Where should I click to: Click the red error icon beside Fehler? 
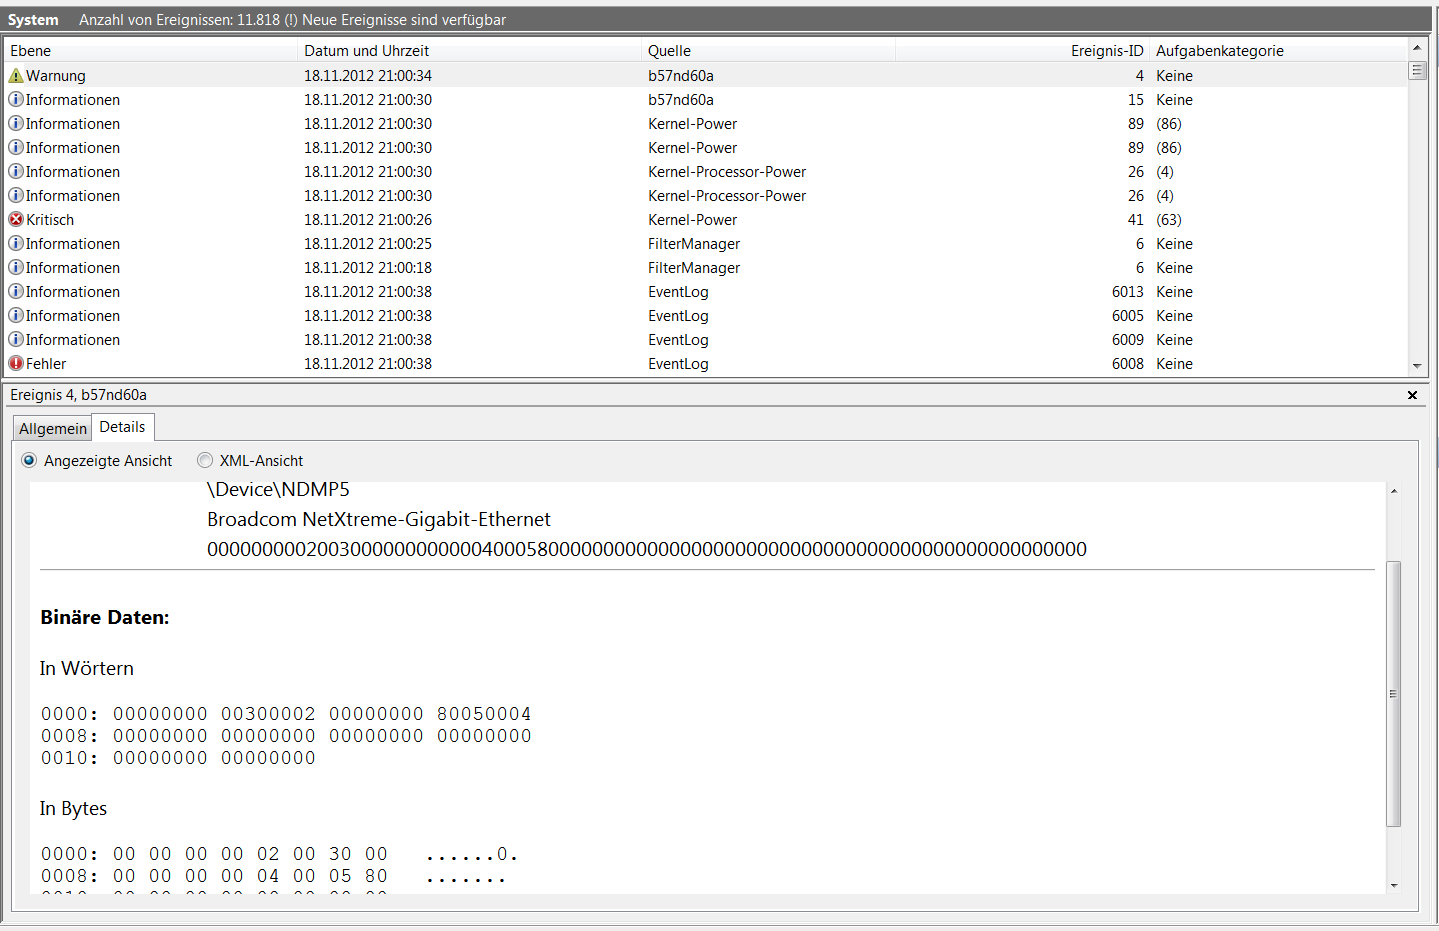point(16,364)
